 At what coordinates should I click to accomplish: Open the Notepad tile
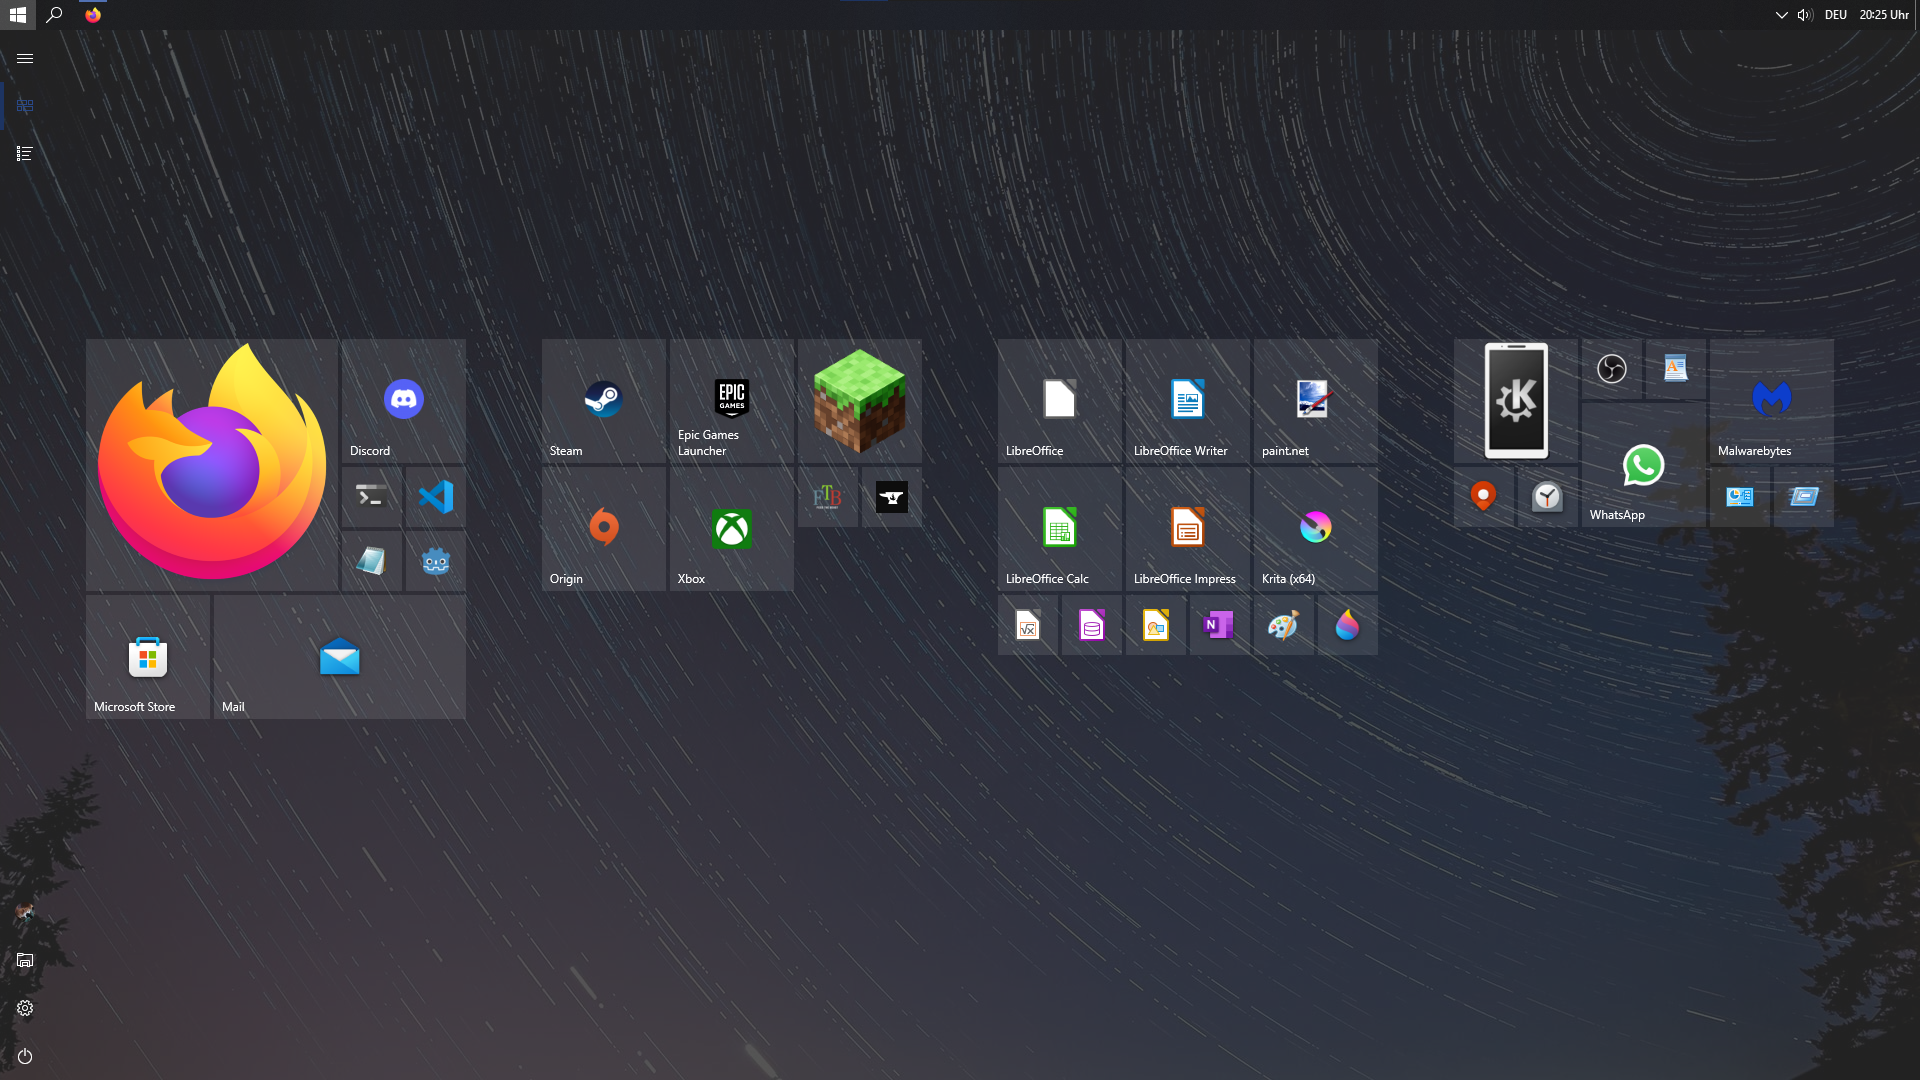pos(372,561)
